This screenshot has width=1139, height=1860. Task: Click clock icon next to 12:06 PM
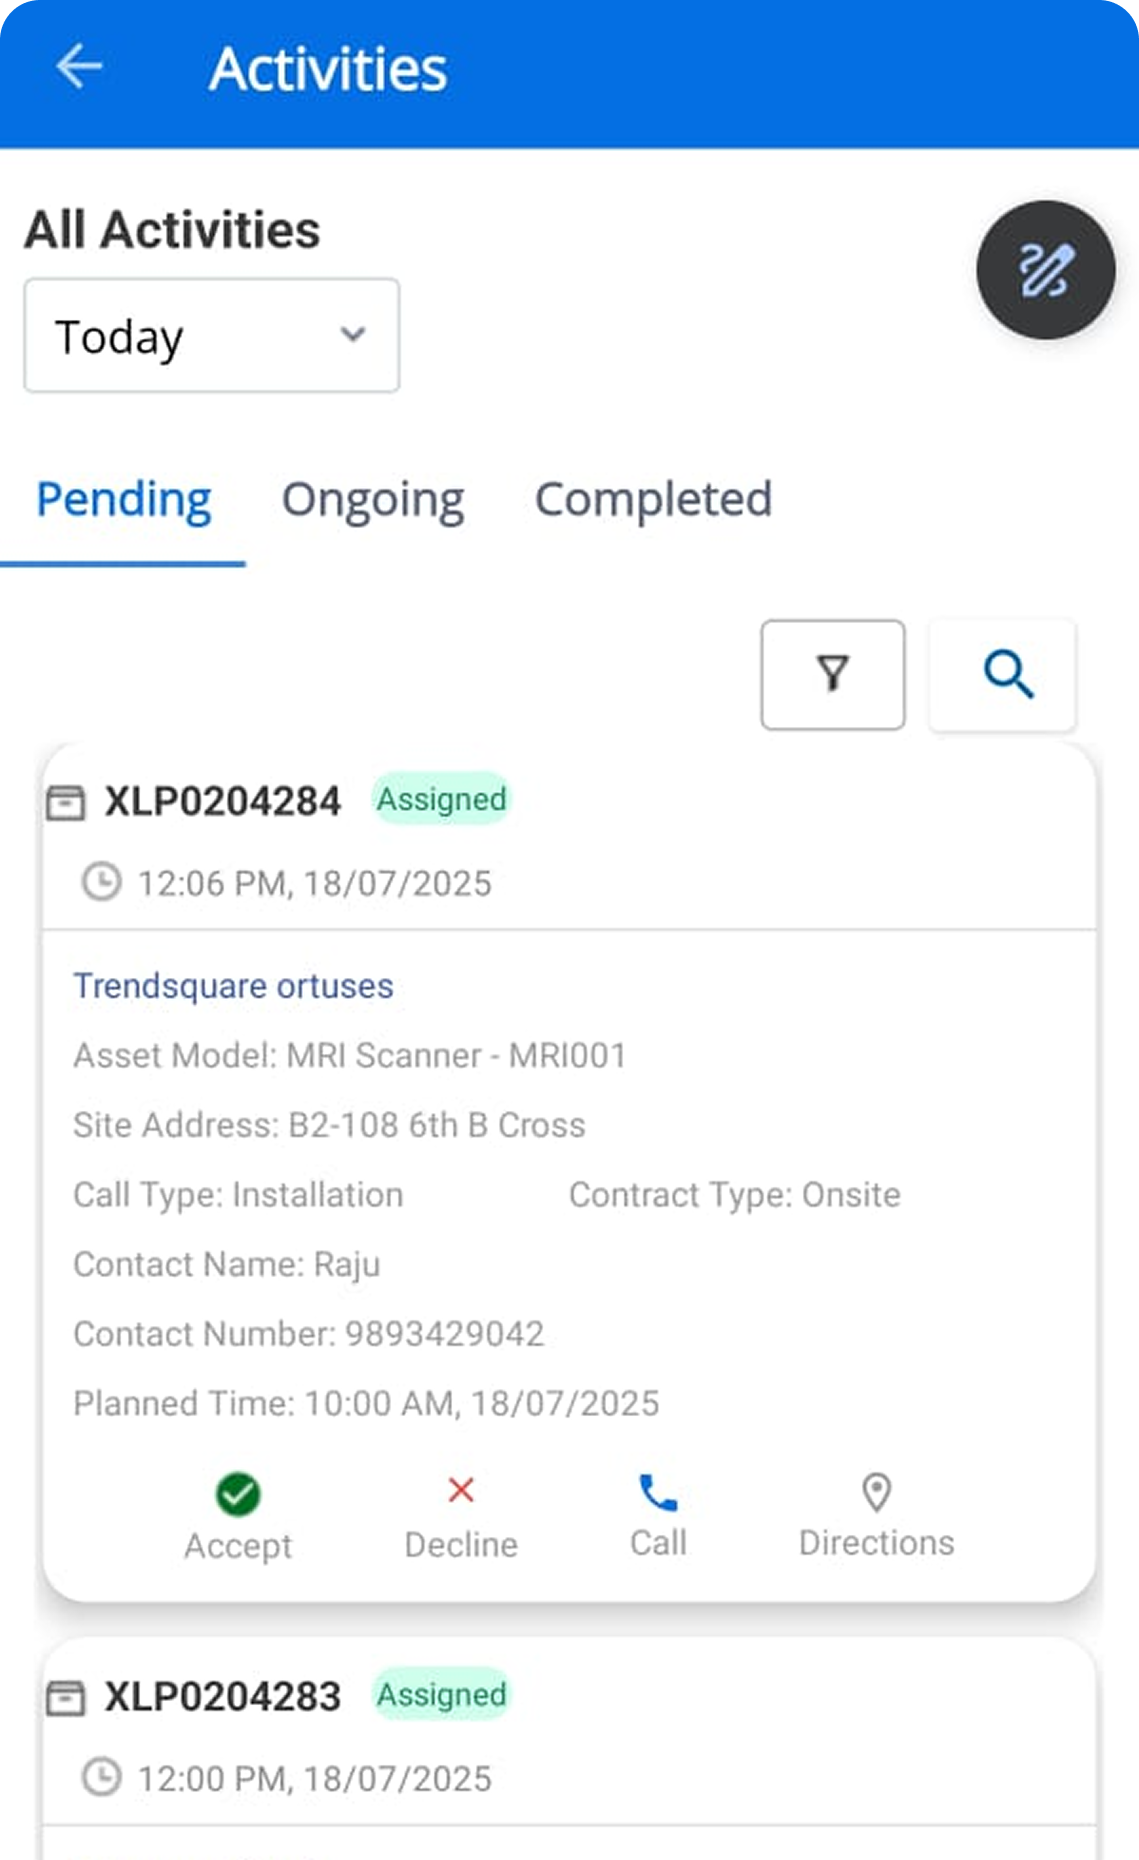click(x=101, y=883)
